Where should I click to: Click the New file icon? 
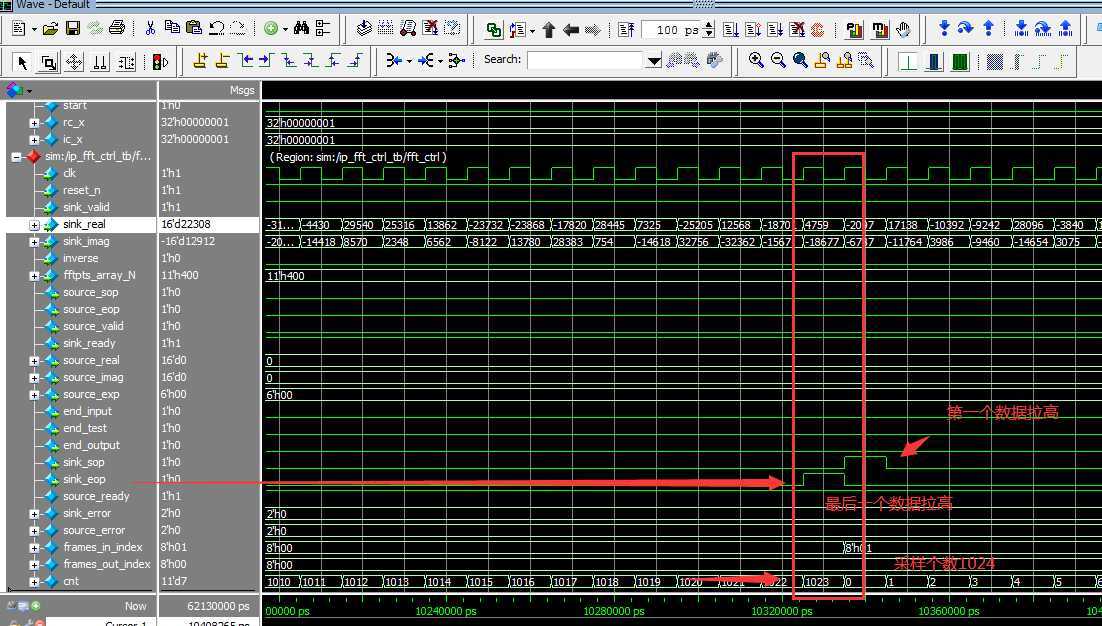pyautogui.click(x=19, y=29)
